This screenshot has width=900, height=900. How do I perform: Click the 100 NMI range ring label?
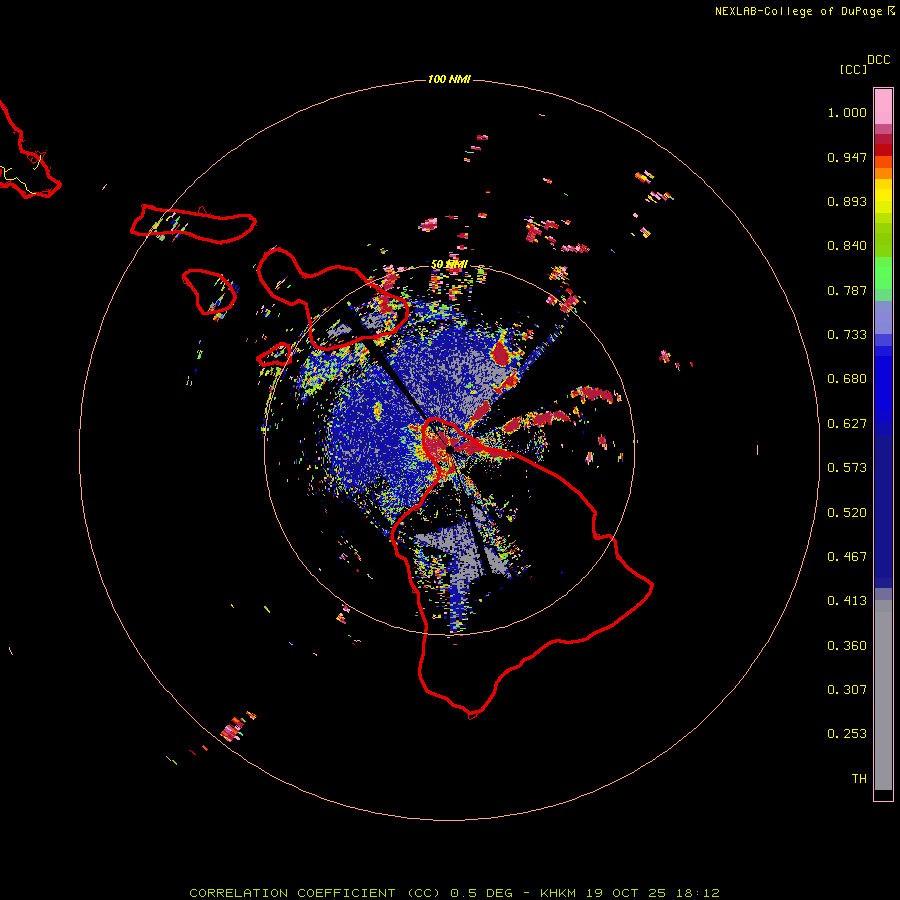tap(449, 79)
